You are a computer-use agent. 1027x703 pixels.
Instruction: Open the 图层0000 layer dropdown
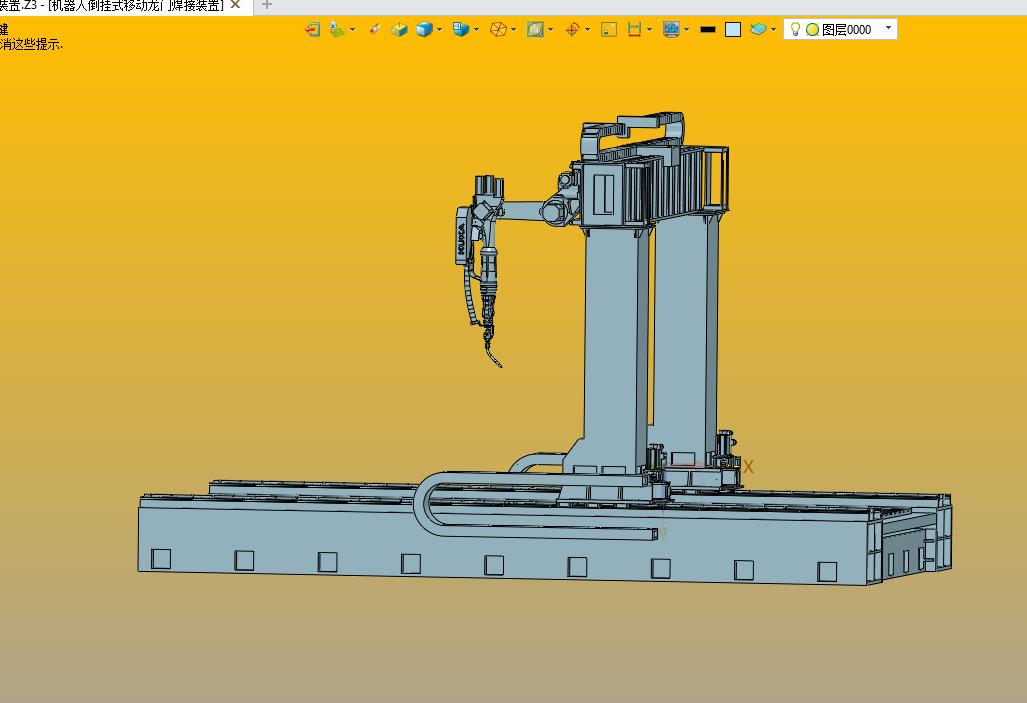tap(888, 28)
